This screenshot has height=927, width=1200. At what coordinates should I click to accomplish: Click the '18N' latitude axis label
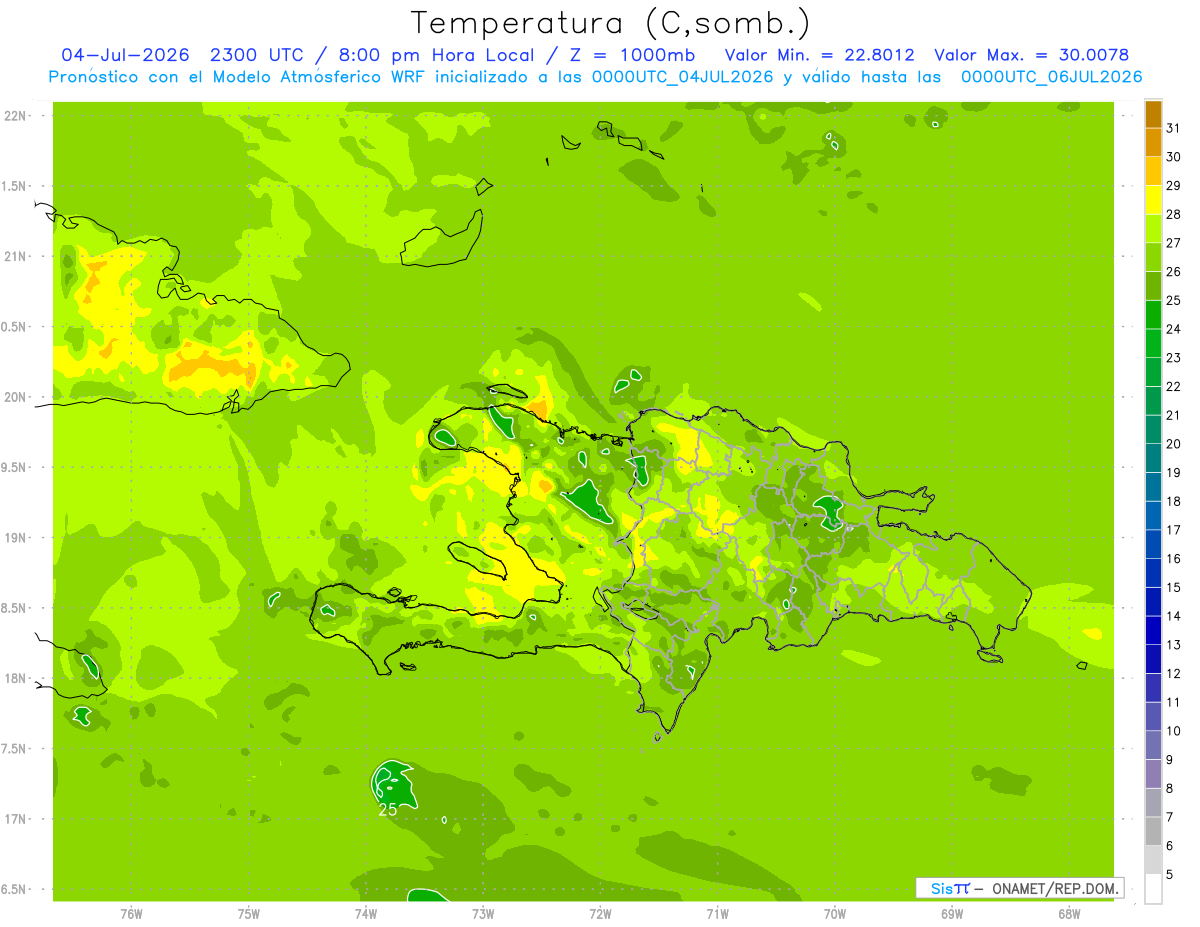click(16, 679)
